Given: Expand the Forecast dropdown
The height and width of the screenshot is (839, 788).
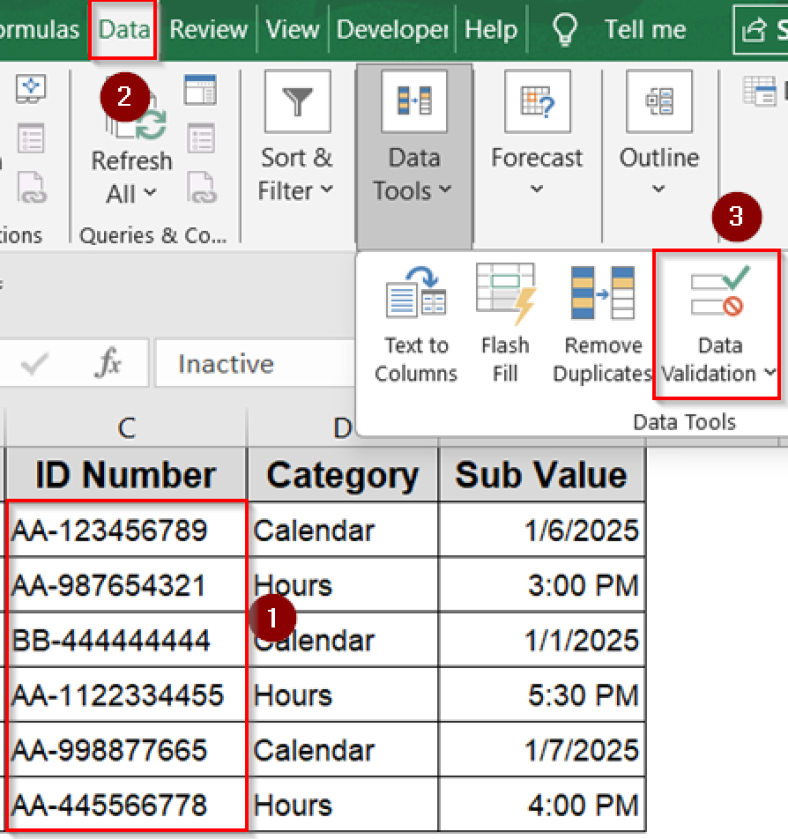Looking at the screenshot, I should pyautogui.click(x=536, y=190).
